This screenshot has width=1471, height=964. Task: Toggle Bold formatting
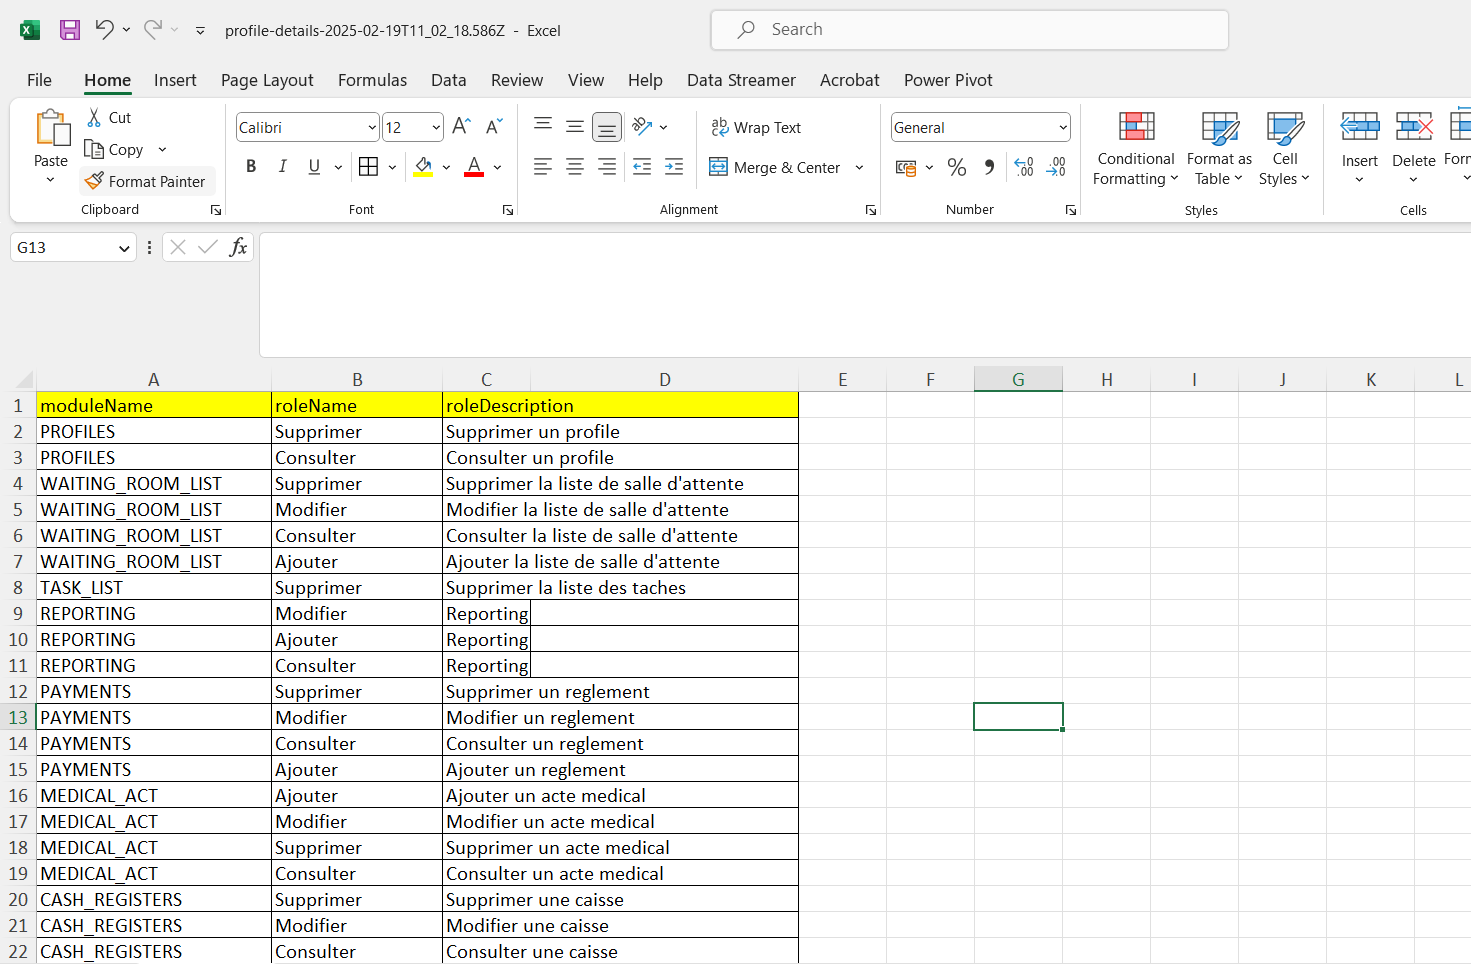coord(251,167)
